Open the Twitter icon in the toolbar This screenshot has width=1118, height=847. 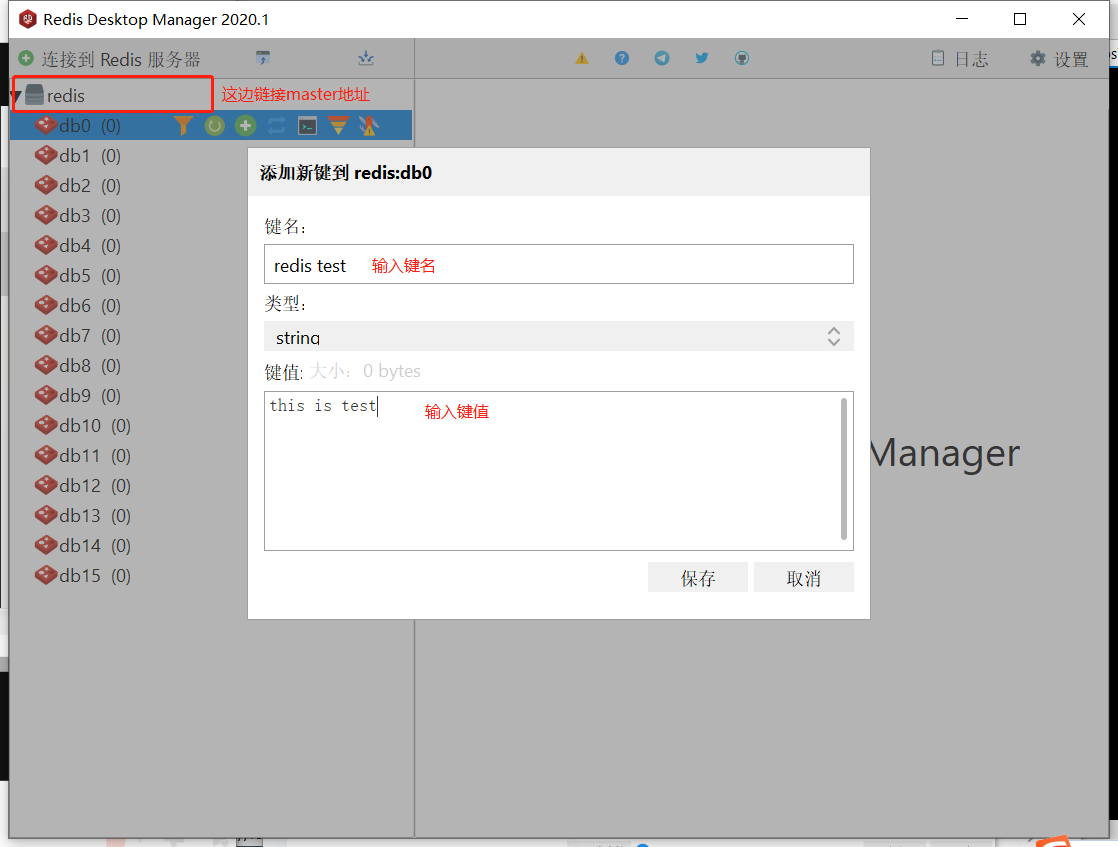pyautogui.click(x=702, y=58)
